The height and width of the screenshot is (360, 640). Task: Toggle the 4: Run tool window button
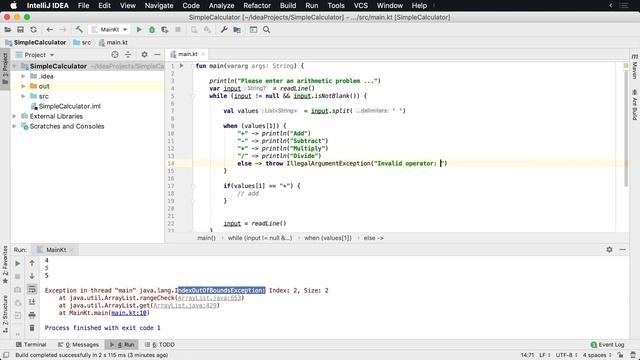(x=122, y=344)
